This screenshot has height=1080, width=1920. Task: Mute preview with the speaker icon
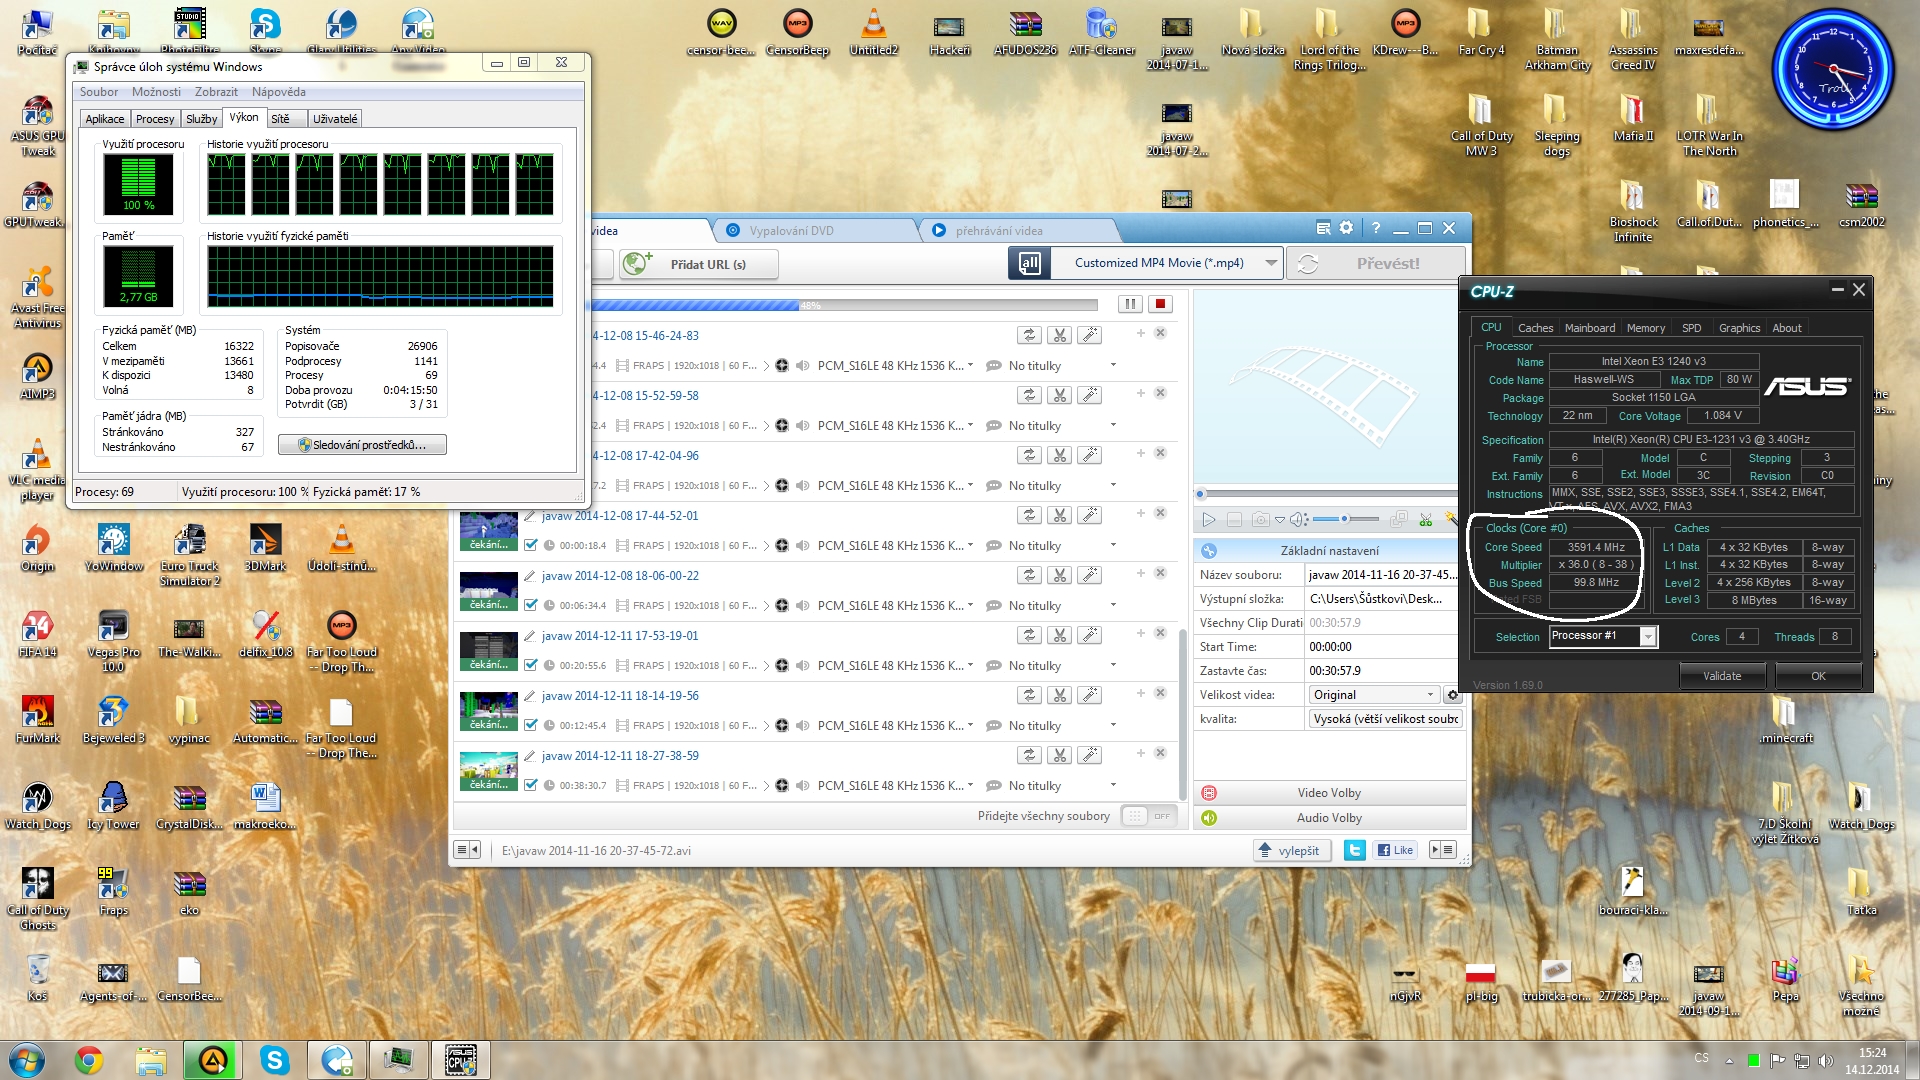coord(1297,520)
